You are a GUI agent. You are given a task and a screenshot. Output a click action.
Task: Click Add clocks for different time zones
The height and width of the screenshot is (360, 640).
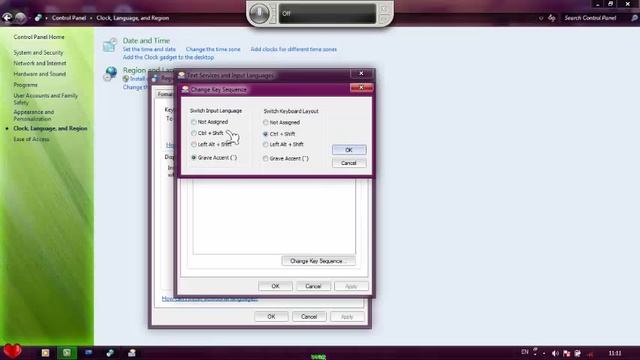pyautogui.click(x=293, y=49)
